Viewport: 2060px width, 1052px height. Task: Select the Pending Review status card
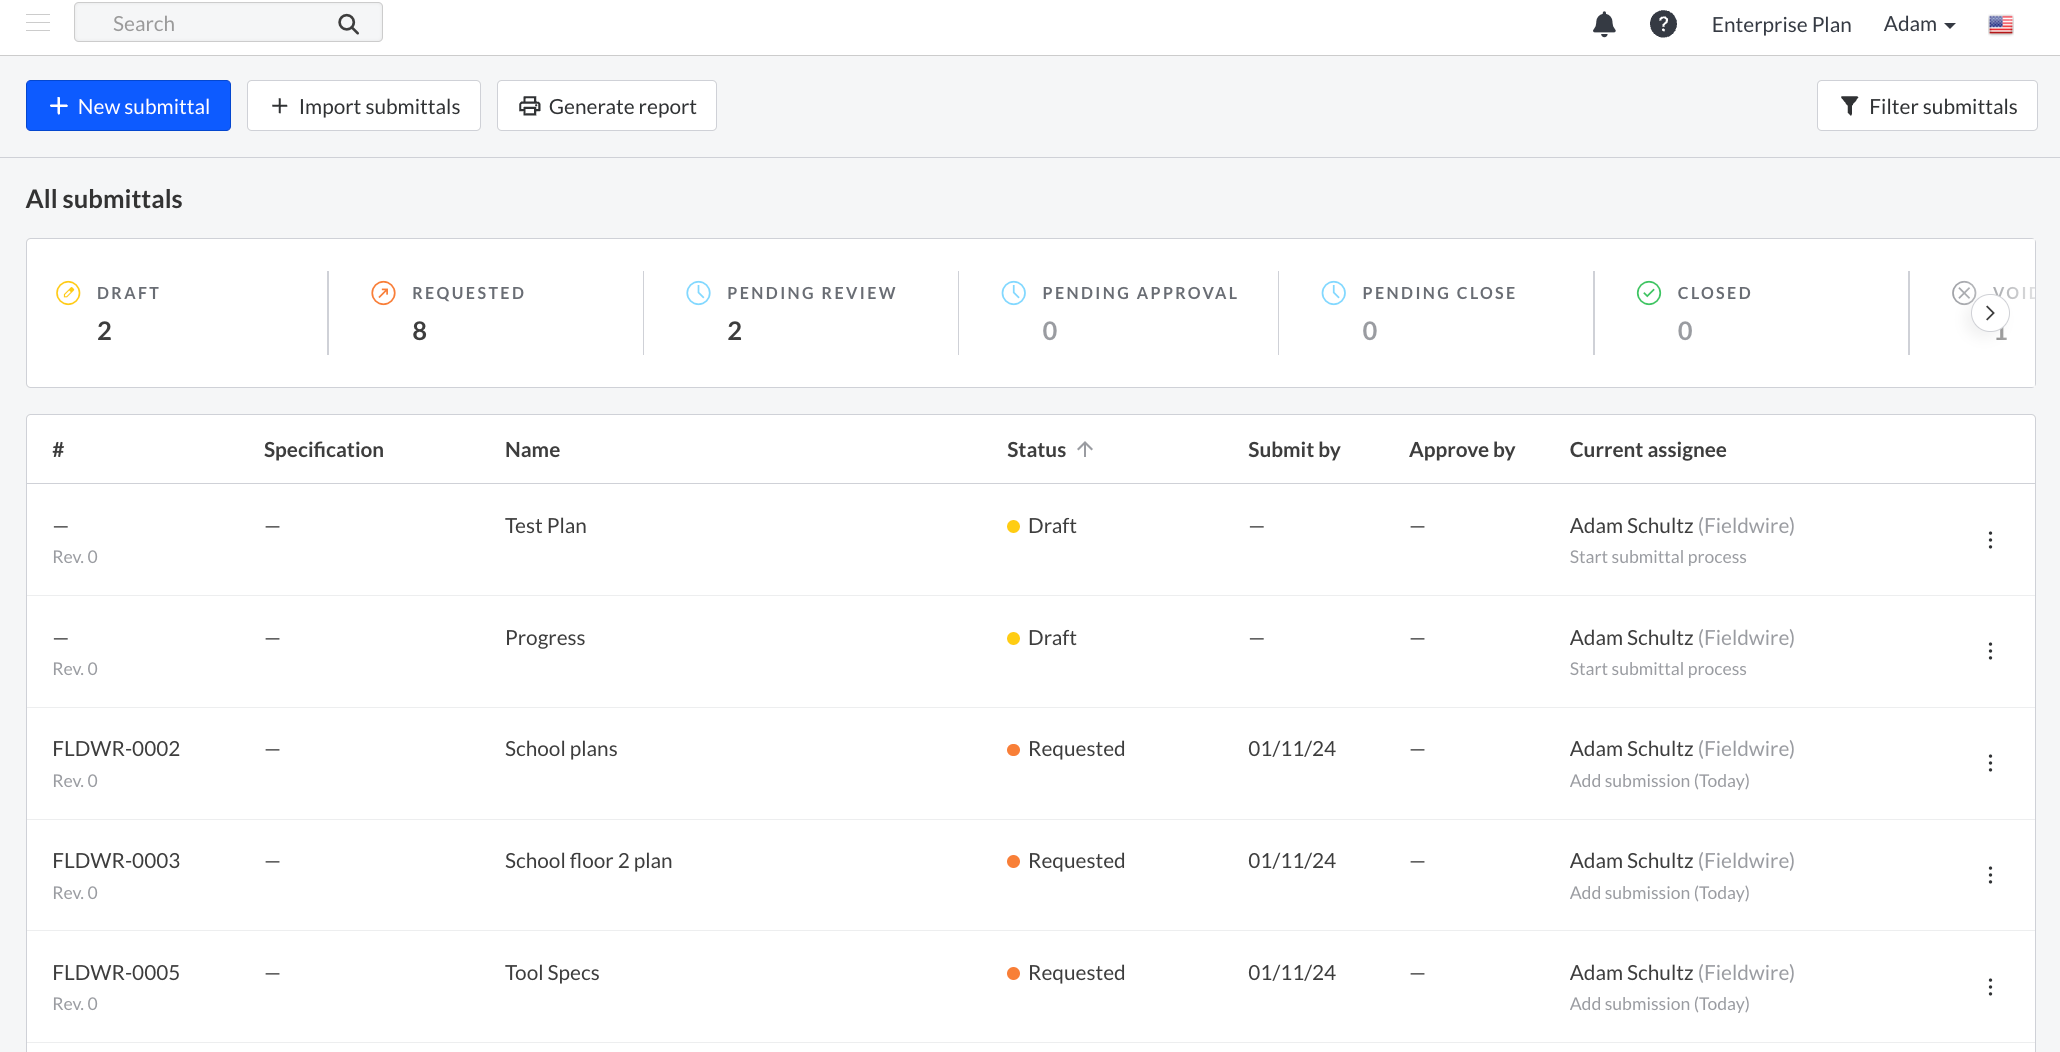point(801,313)
